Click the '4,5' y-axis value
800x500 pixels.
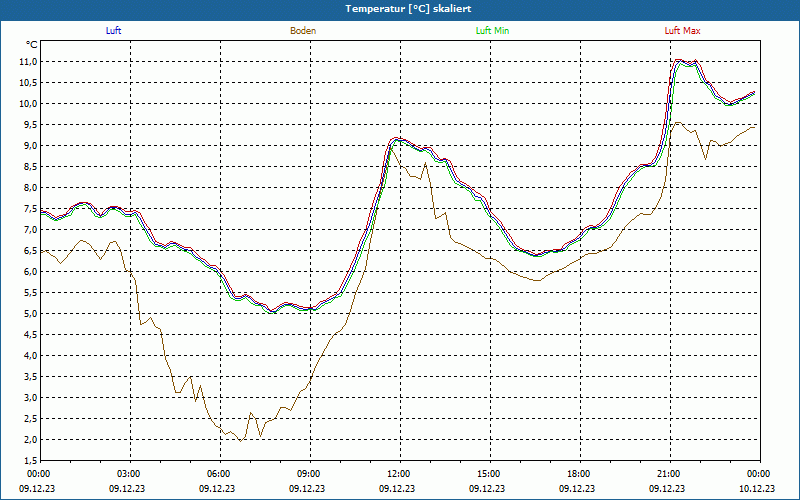click(30, 335)
